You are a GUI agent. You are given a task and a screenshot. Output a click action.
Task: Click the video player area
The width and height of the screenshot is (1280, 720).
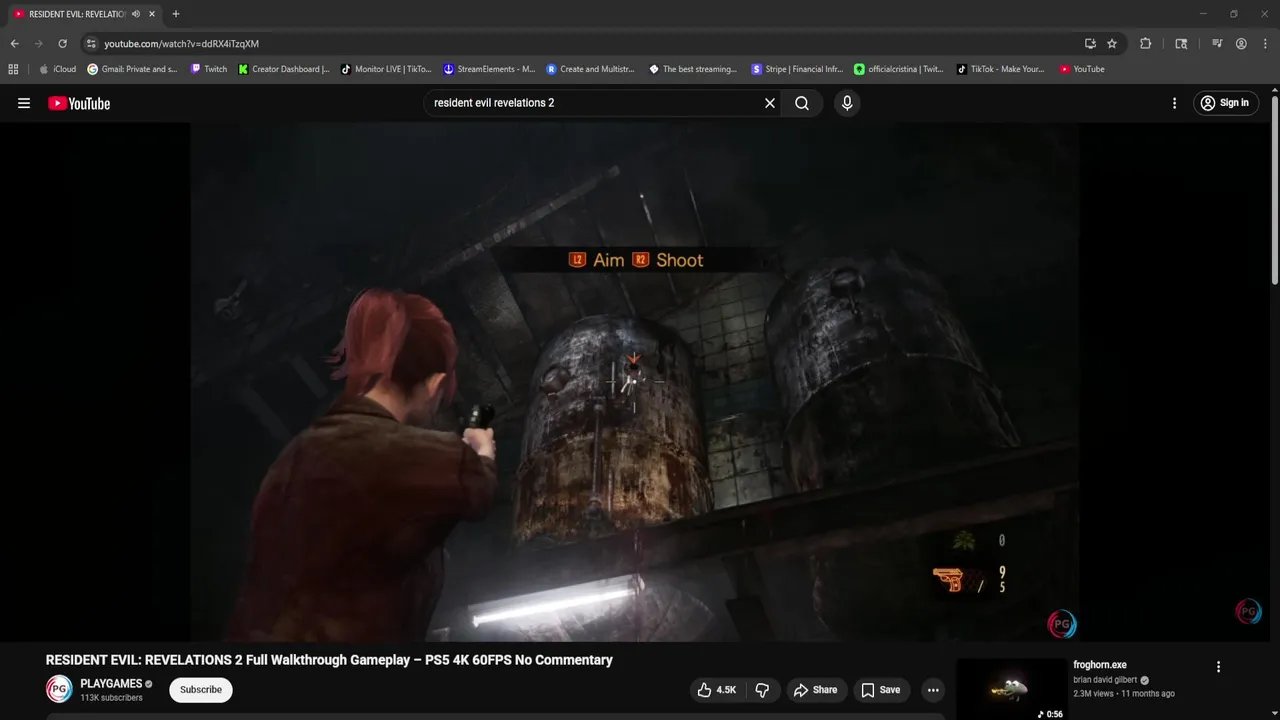click(635, 382)
